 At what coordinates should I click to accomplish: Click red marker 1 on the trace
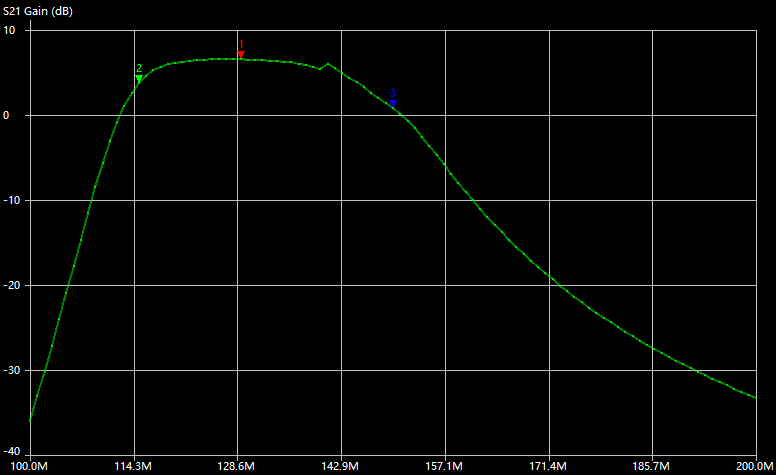[x=241, y=54]
